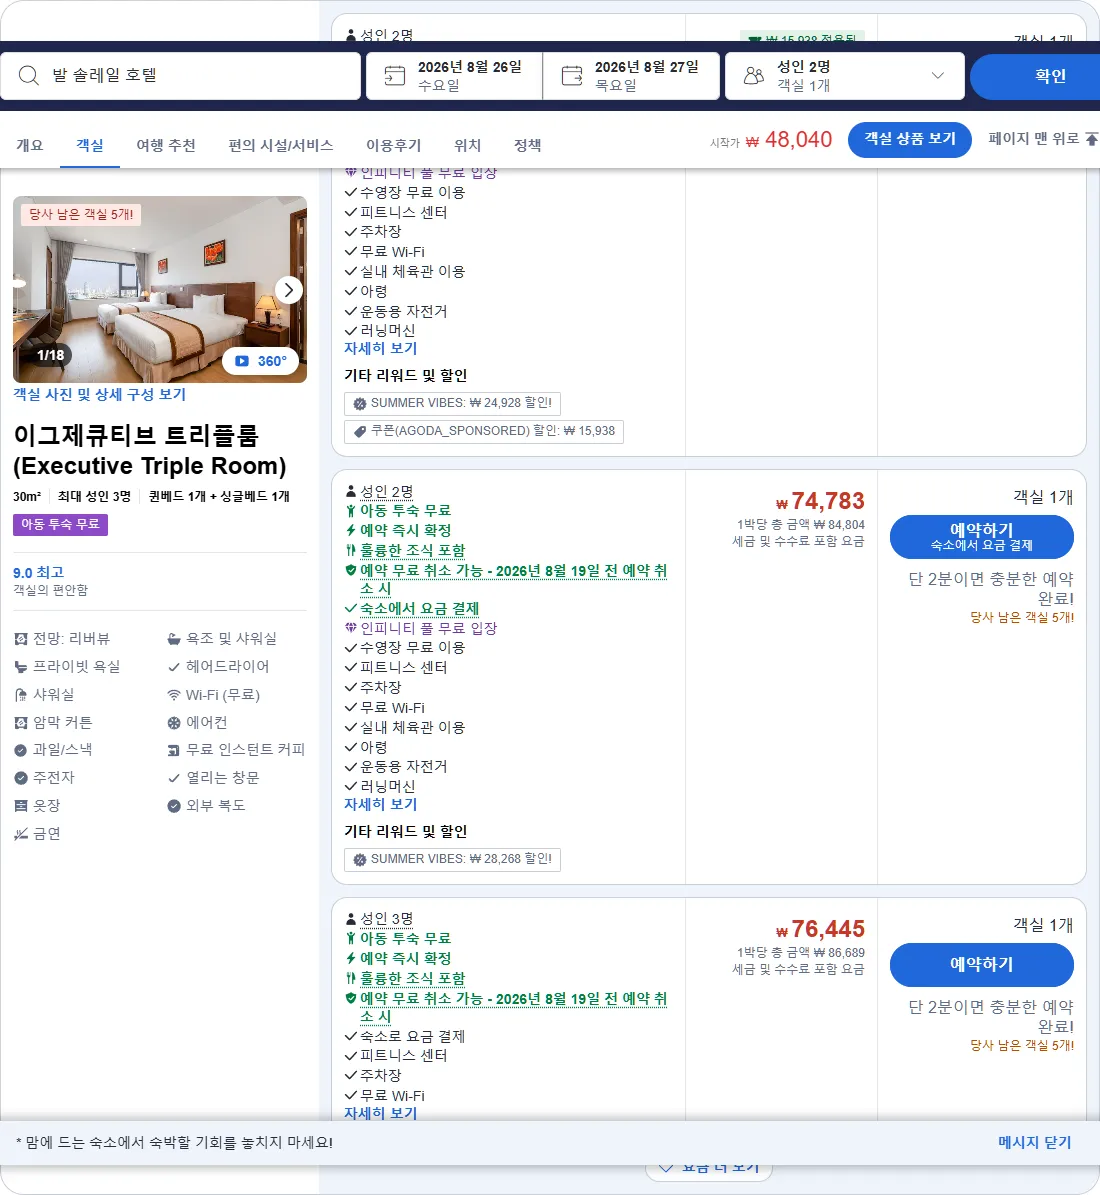Click the 9.0 최고 rating text
Viewport: 1100px width, 1195px height.
39,572
